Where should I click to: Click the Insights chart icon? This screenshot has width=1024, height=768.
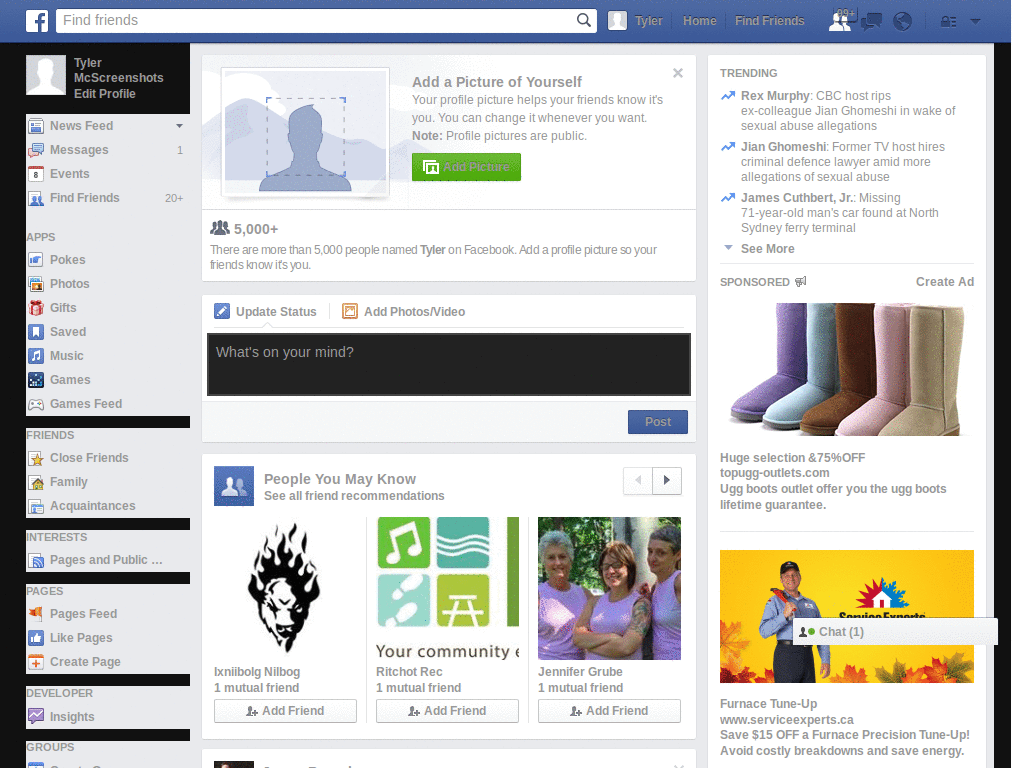[36, 717]
